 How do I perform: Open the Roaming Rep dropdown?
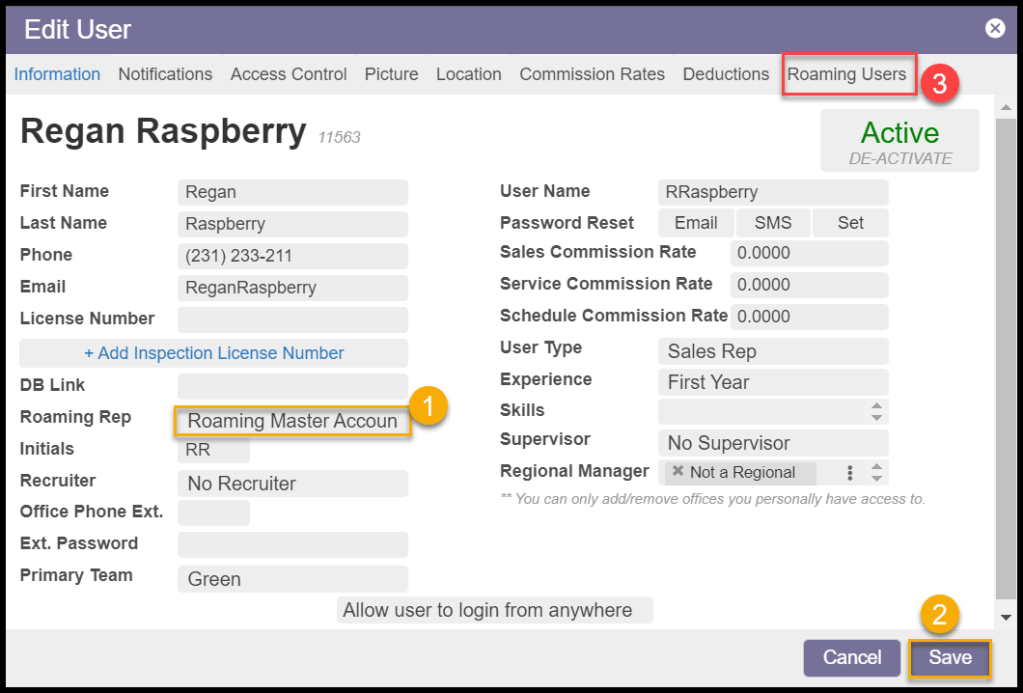(x=292, y=421)
